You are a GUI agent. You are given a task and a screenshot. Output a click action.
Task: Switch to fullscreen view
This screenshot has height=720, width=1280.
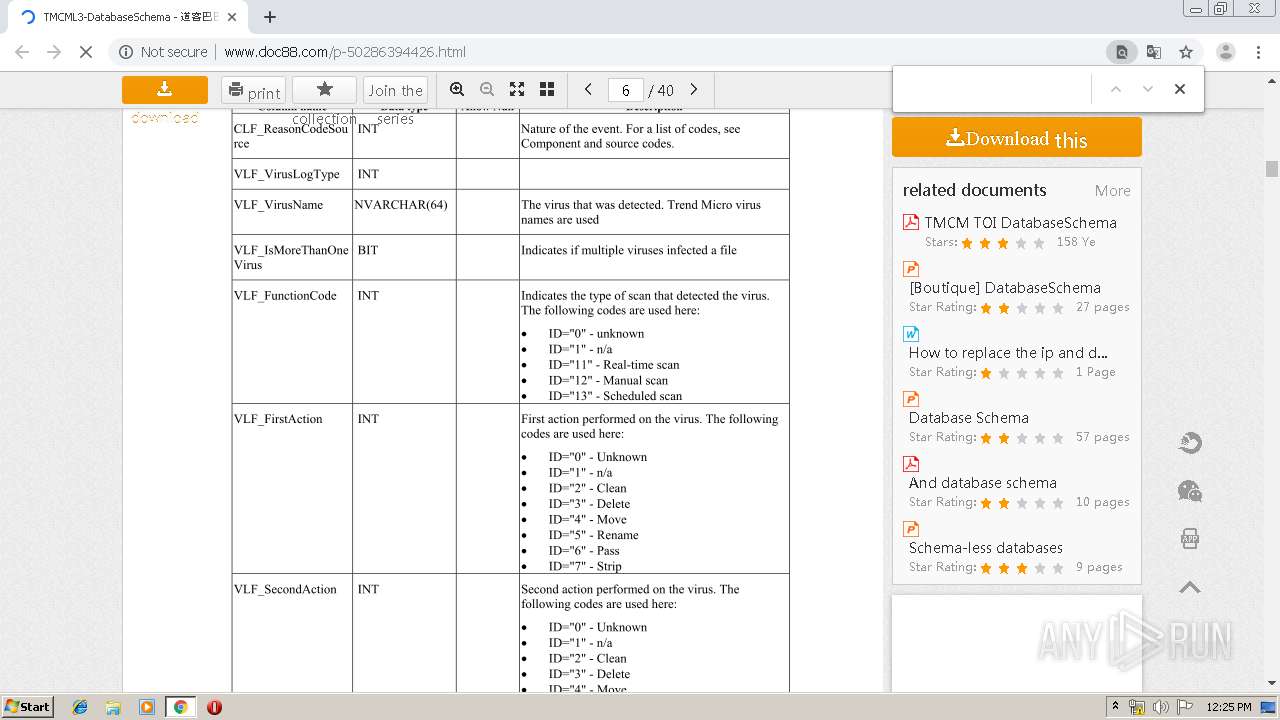(x=517, y=89)
